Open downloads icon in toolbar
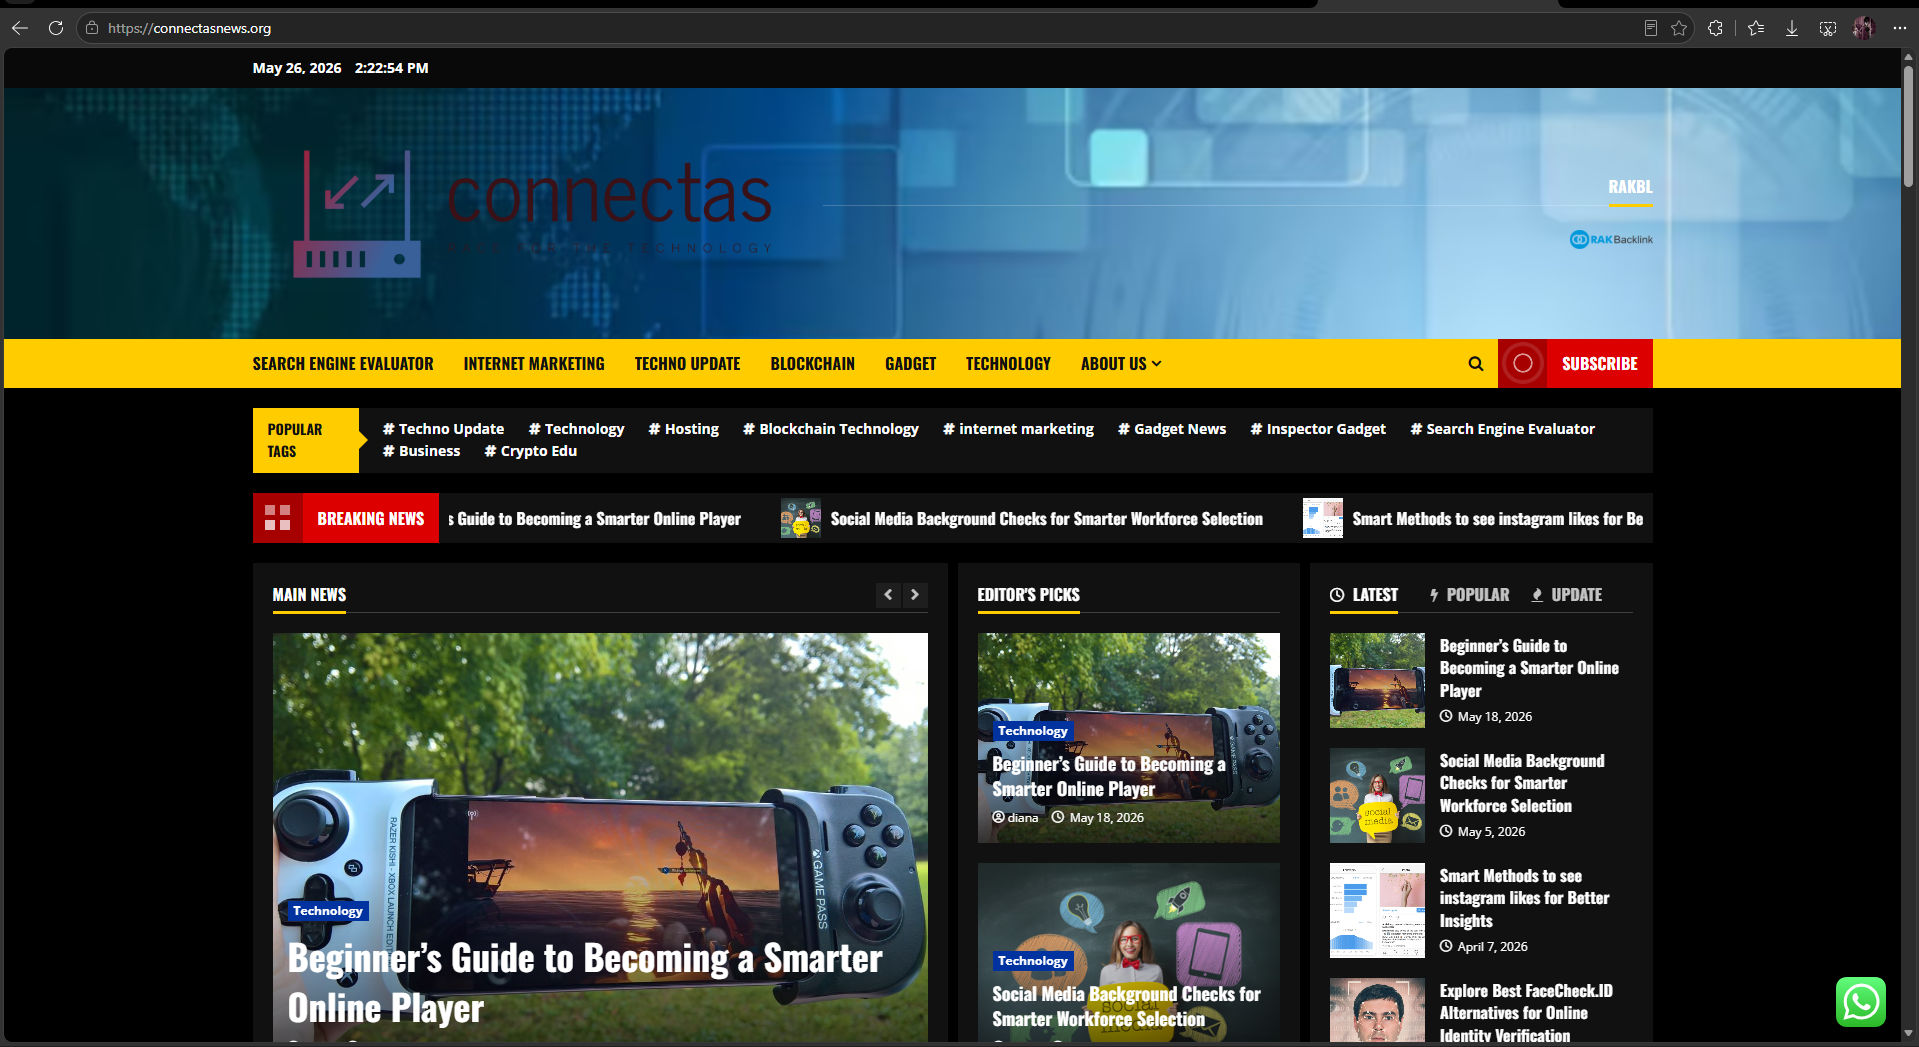The height and width of the screenshot is (1047, 1919). click(x=1792, y=28)
